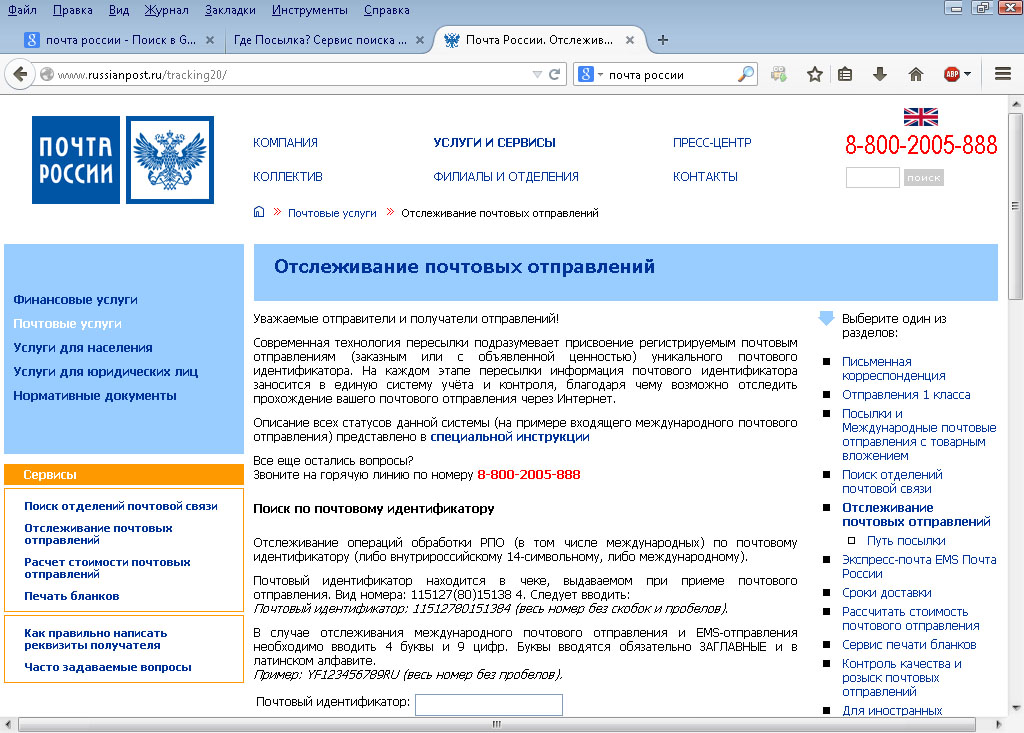
Task: Click the Почта России text logo
Action: [76, 160]
